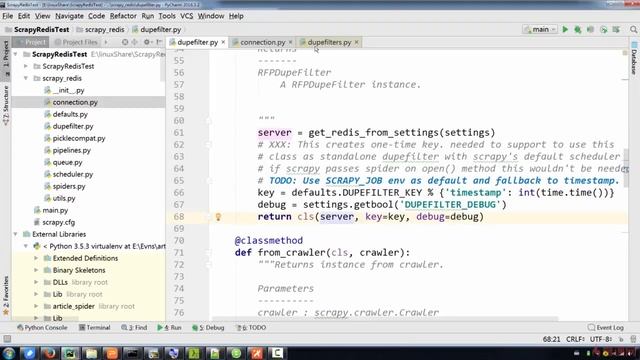Run the main configuration with green play icon
640x360 pixels.
click(565, 29)
